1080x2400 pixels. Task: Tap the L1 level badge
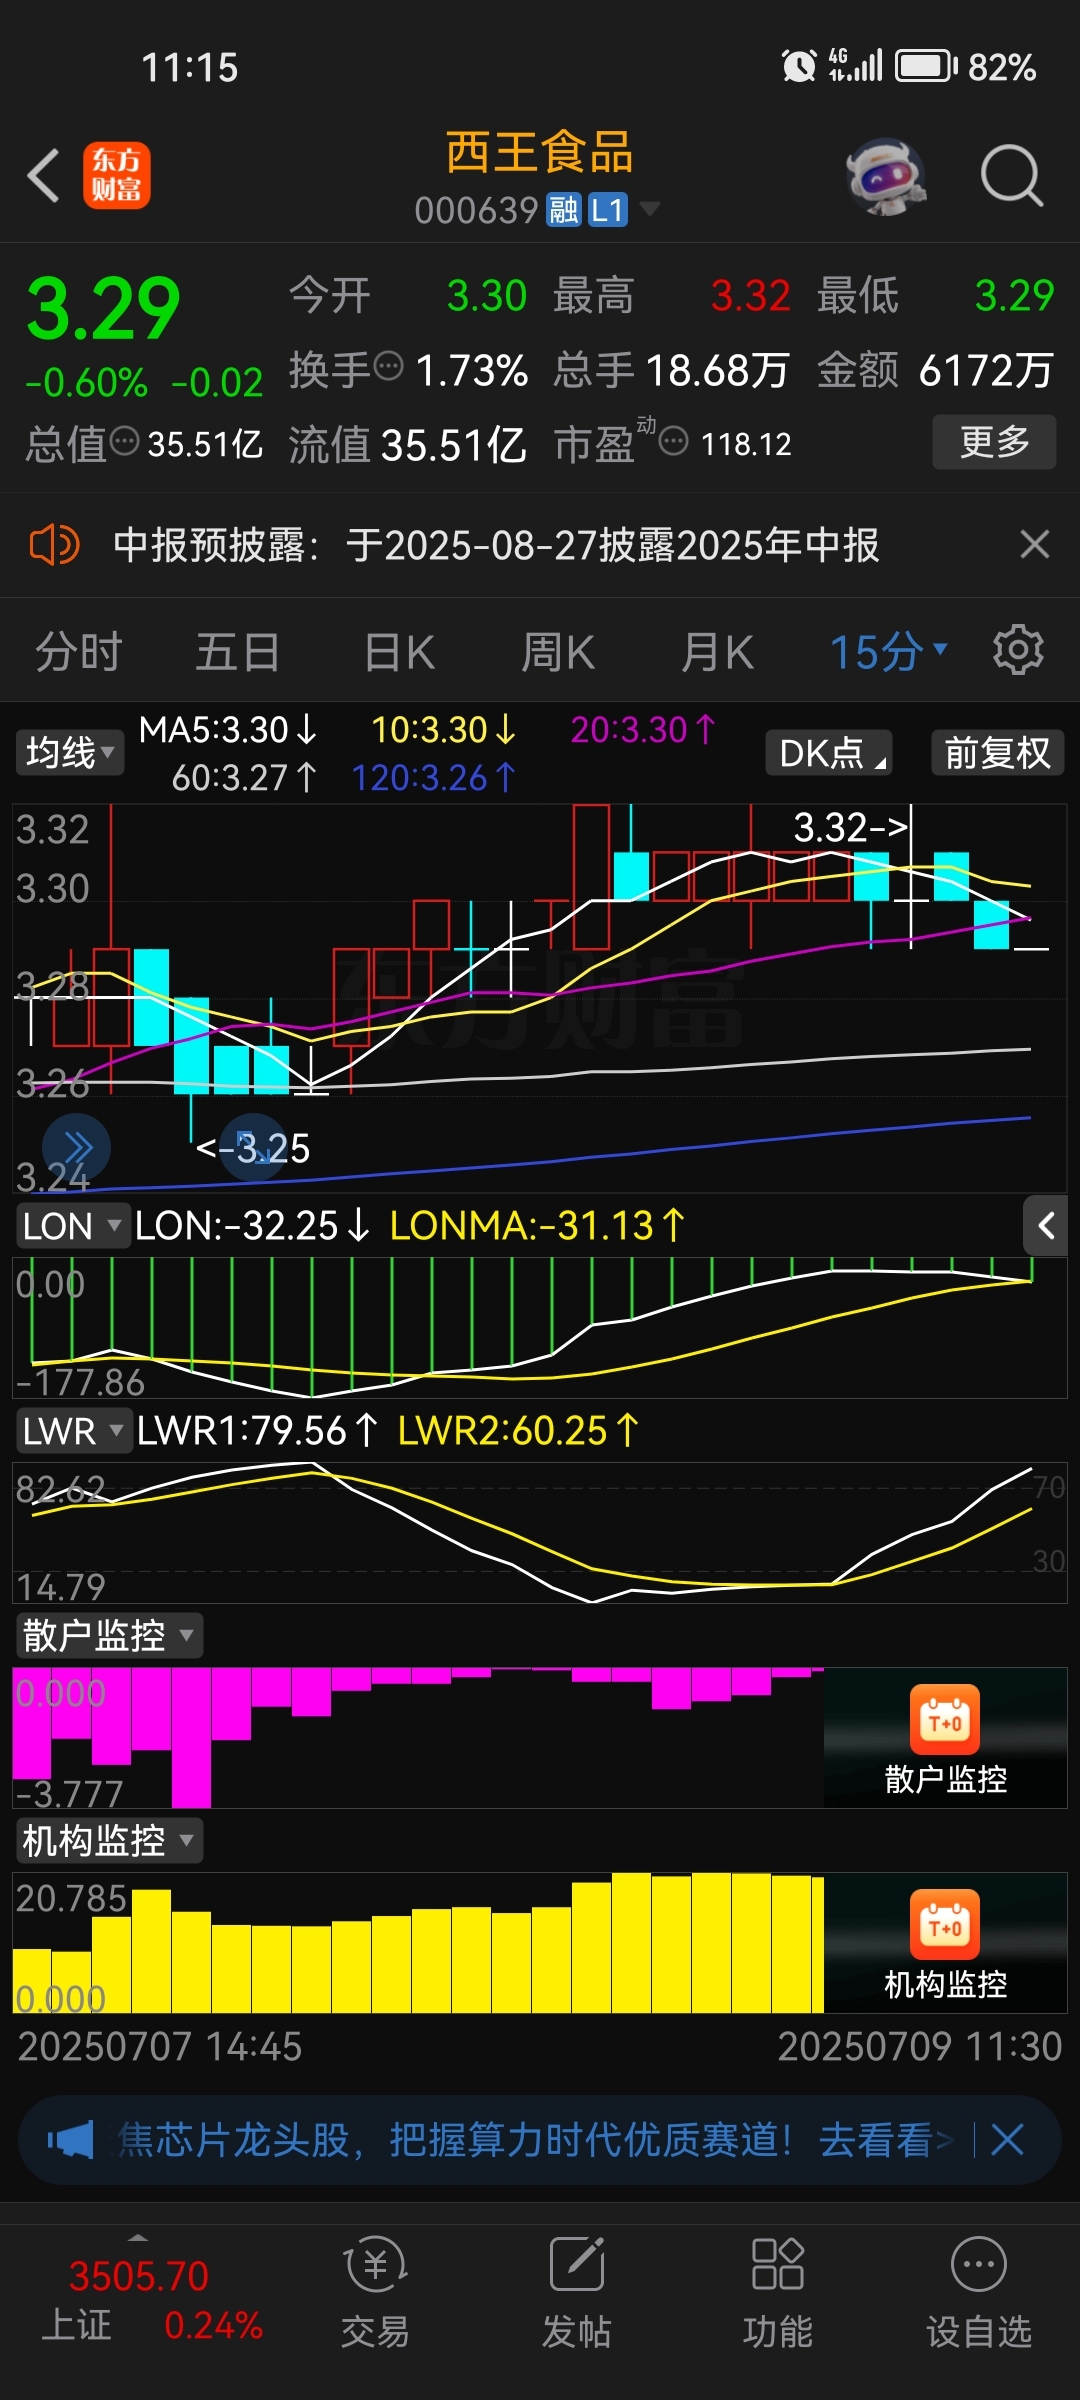608,210
